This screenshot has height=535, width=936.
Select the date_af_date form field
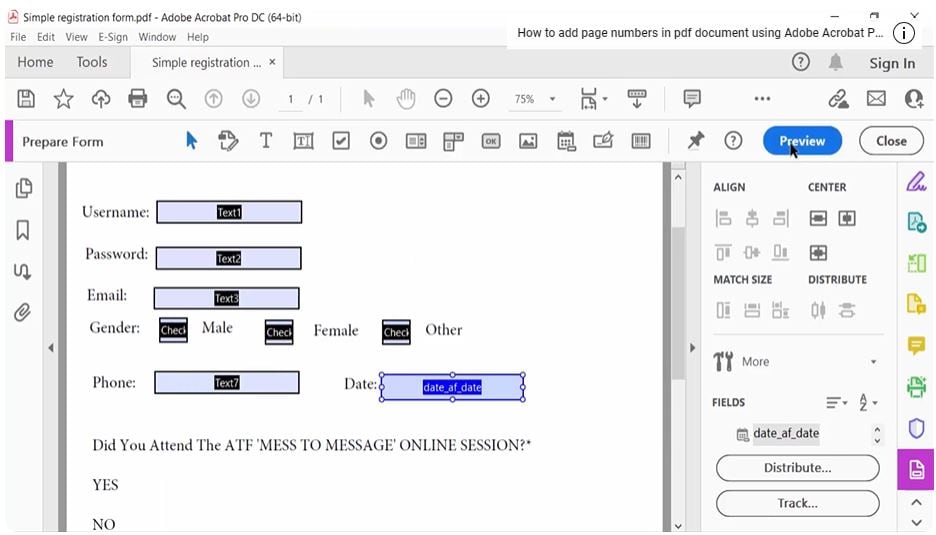click(452, 387)
